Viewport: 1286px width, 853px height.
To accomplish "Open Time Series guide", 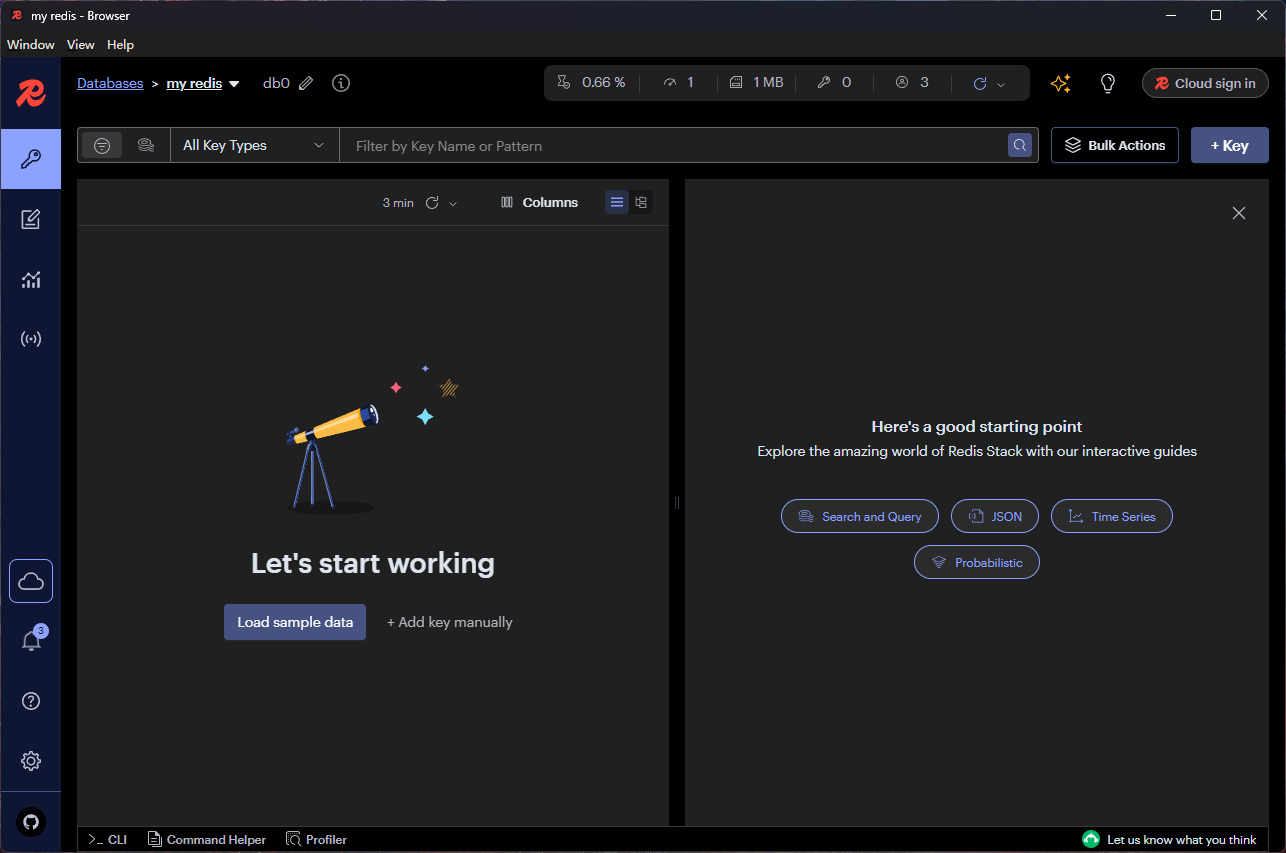I will [x=1112, y=516].
